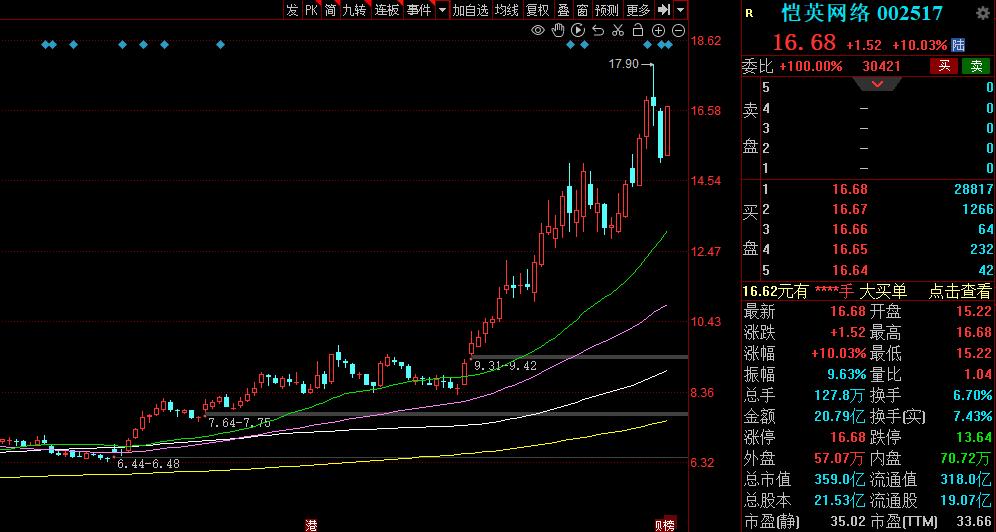996x532 pixels.
Task: Click the 内盘 value 70.72万
Action: tap(966, 458)
